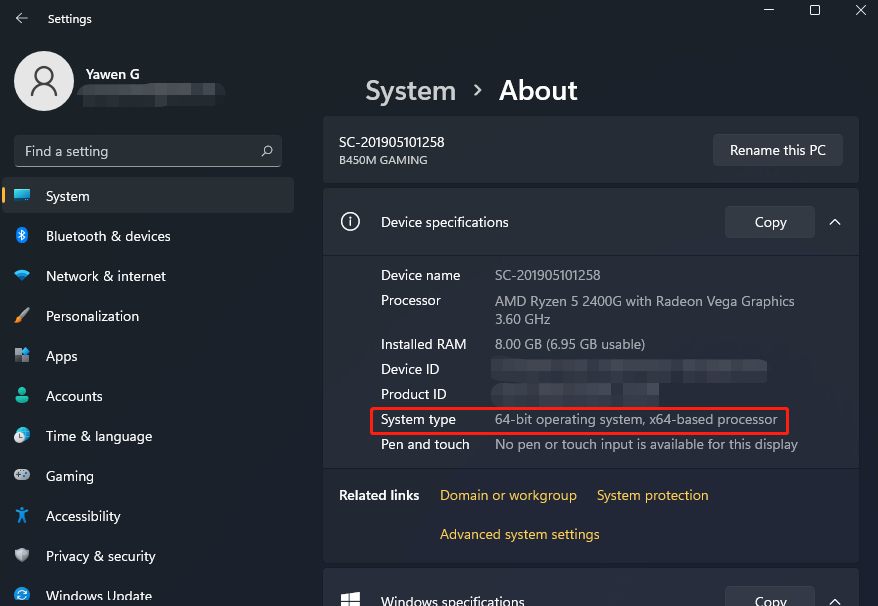
Task: Open the user profile avatar
Action: point(44,81)
